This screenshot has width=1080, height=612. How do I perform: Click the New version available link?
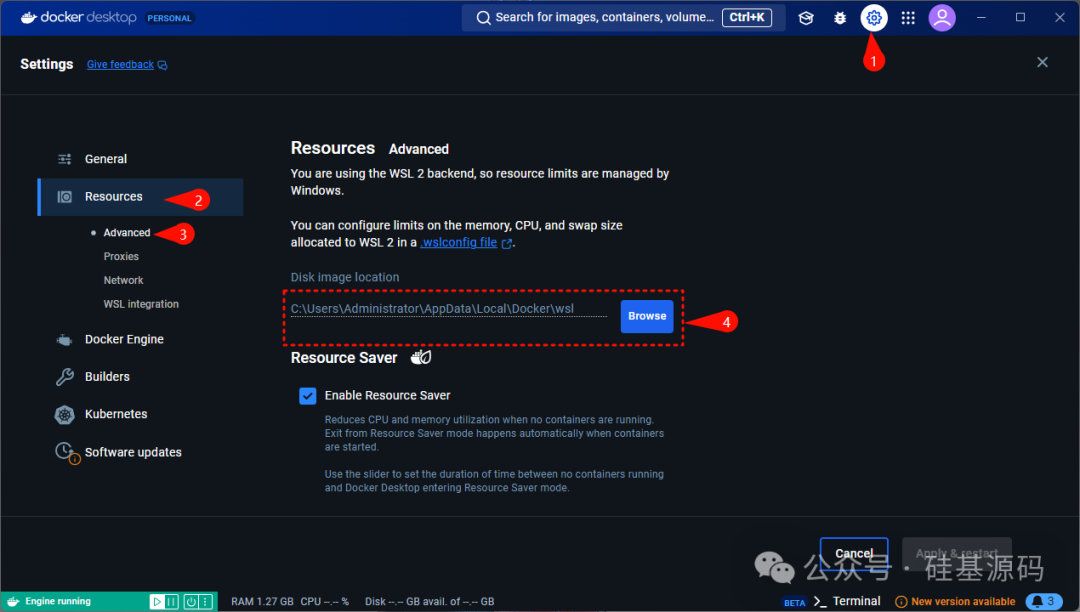click(963, 602)
